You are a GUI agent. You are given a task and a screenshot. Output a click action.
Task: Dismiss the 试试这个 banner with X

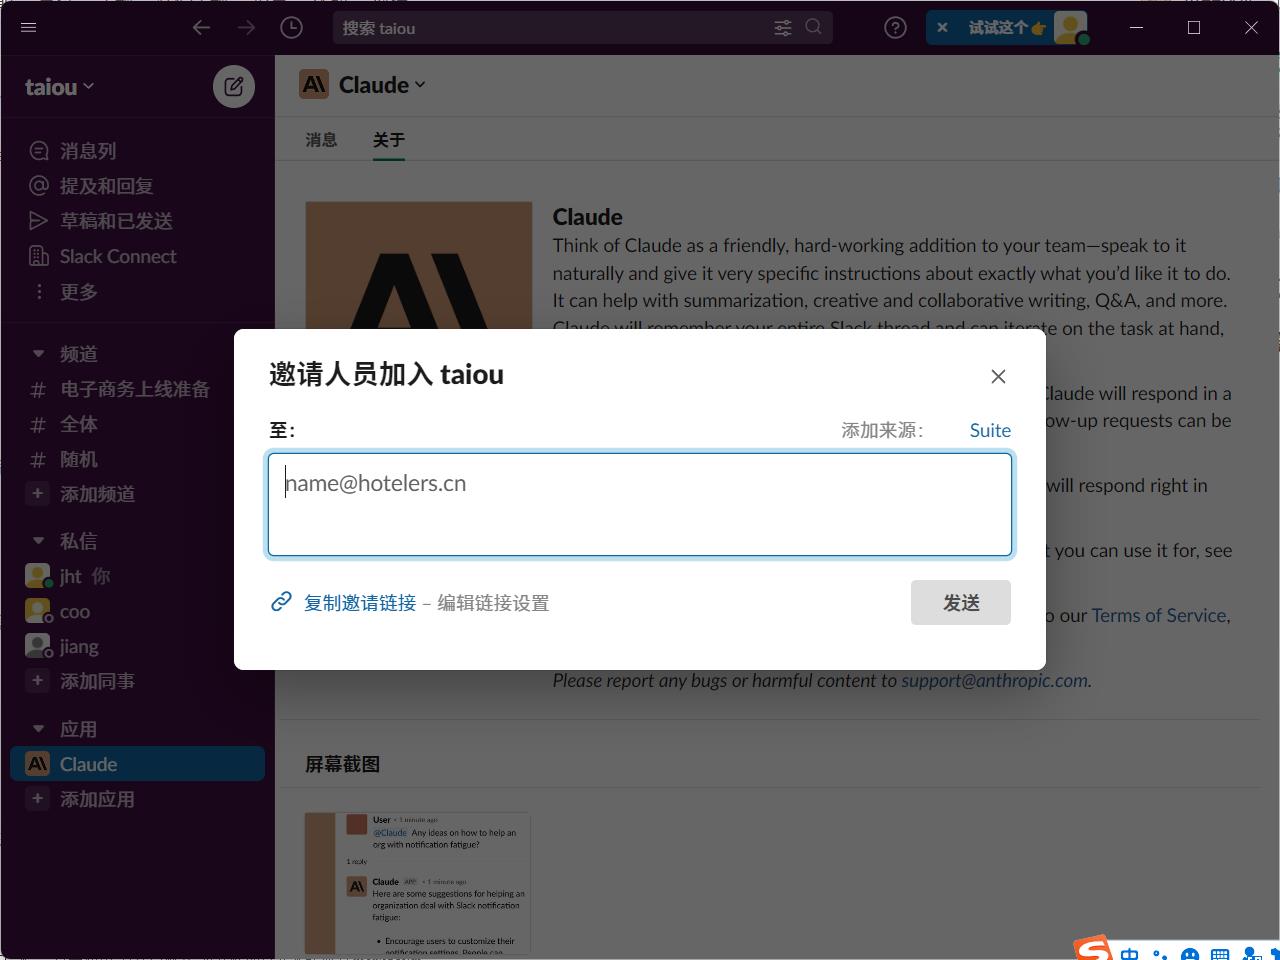tap(942, 27)
